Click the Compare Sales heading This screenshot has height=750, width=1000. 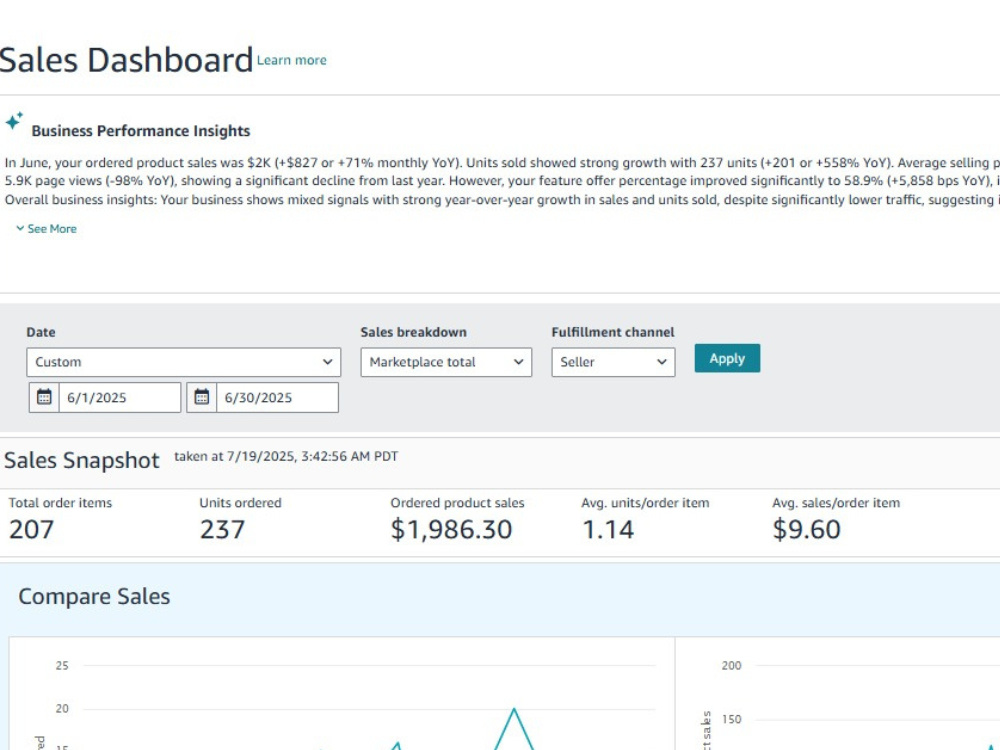point(94,596)
